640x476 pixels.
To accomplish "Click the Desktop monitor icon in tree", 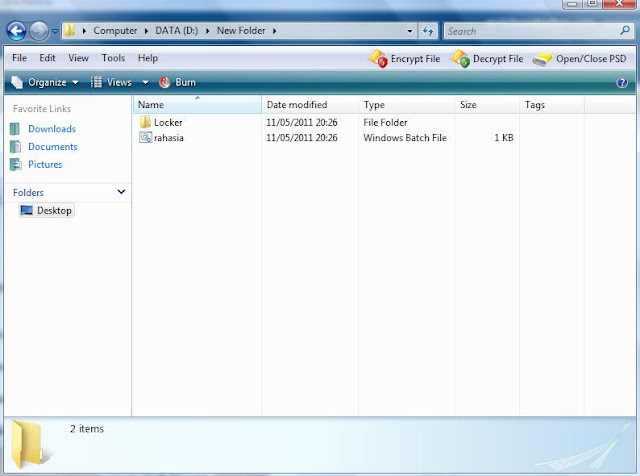I will pos(27,210).
